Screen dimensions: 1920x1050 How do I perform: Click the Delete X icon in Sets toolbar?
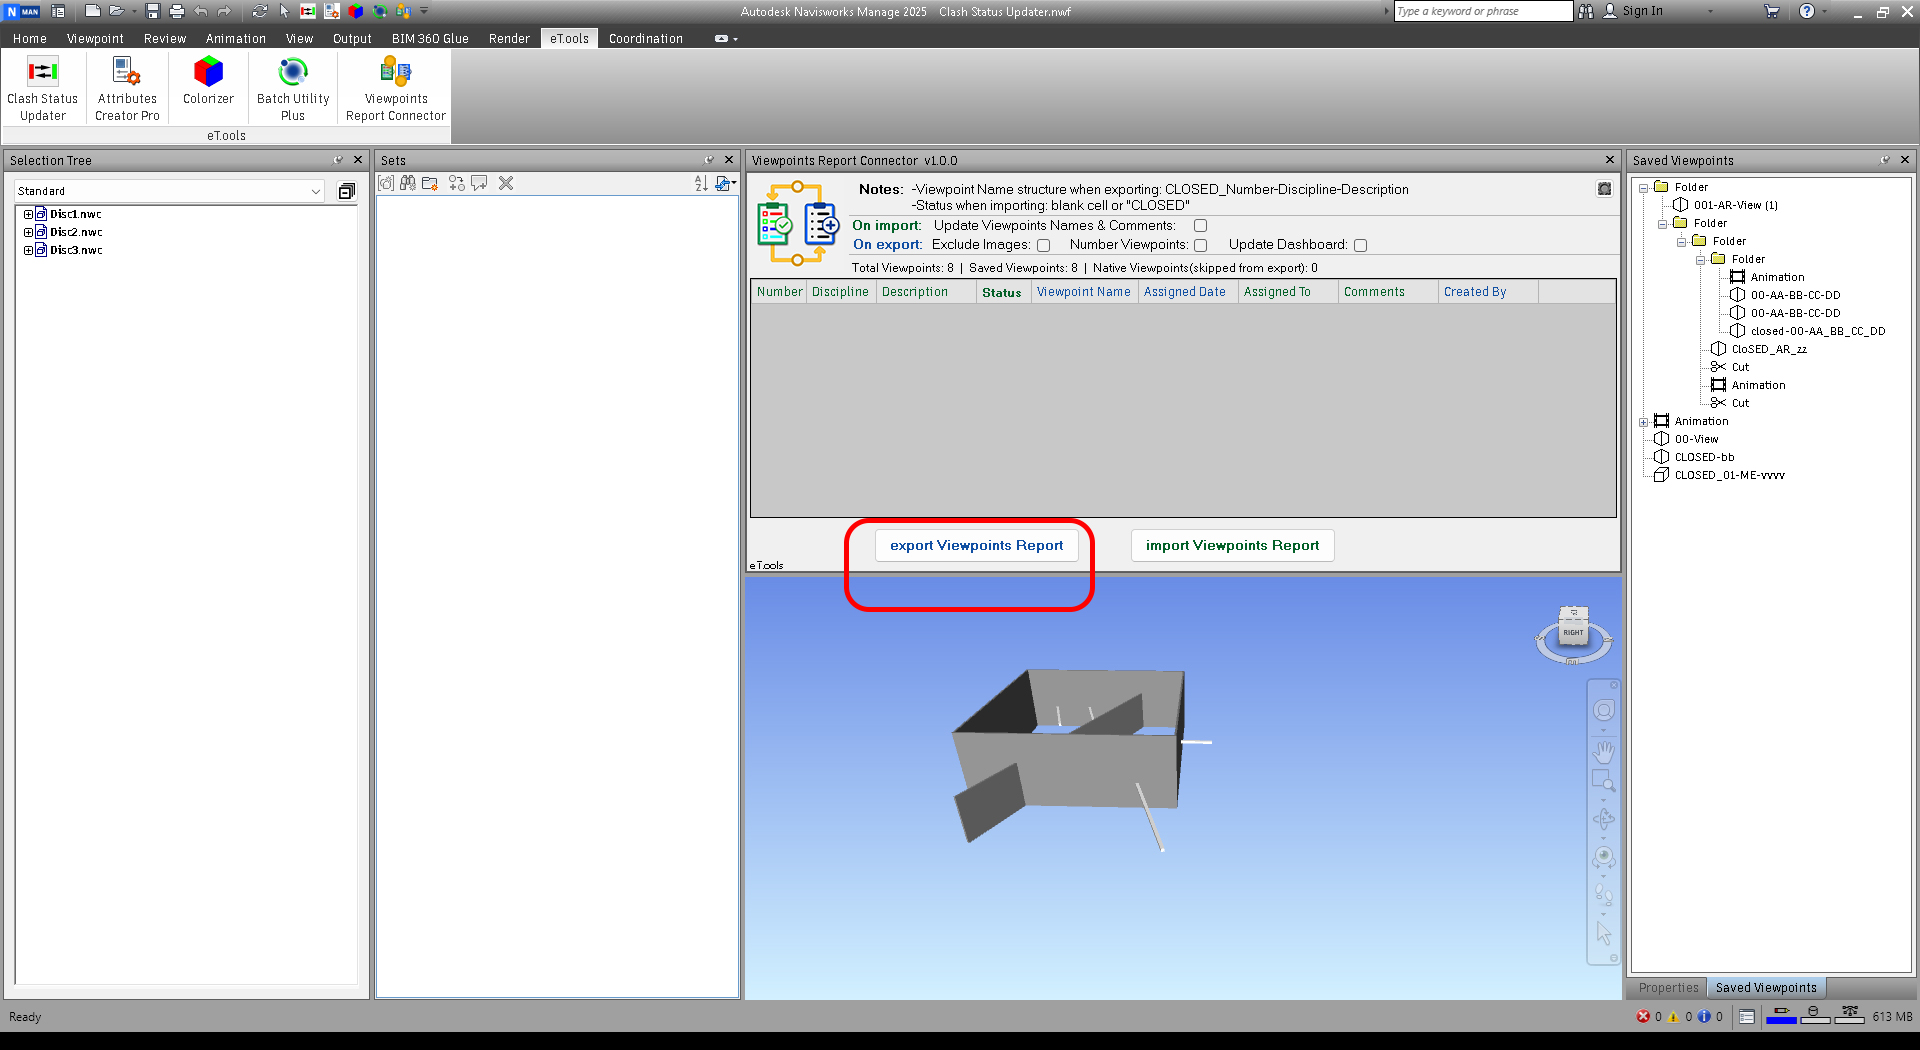[506, 183]
